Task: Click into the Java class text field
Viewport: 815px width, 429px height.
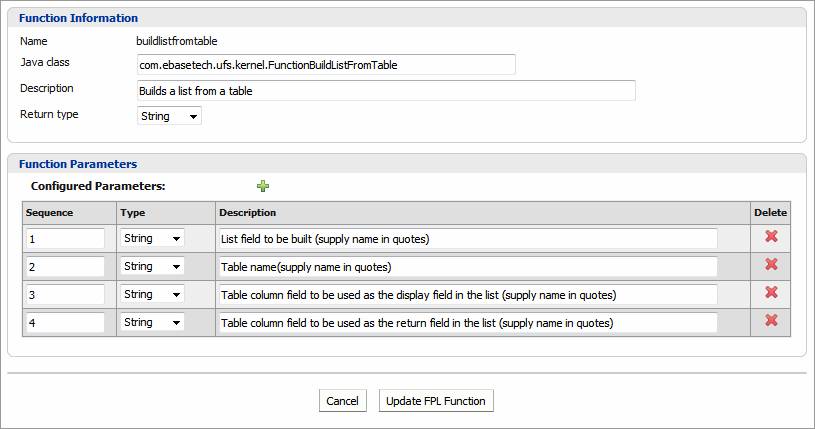Action: point(326,65)
